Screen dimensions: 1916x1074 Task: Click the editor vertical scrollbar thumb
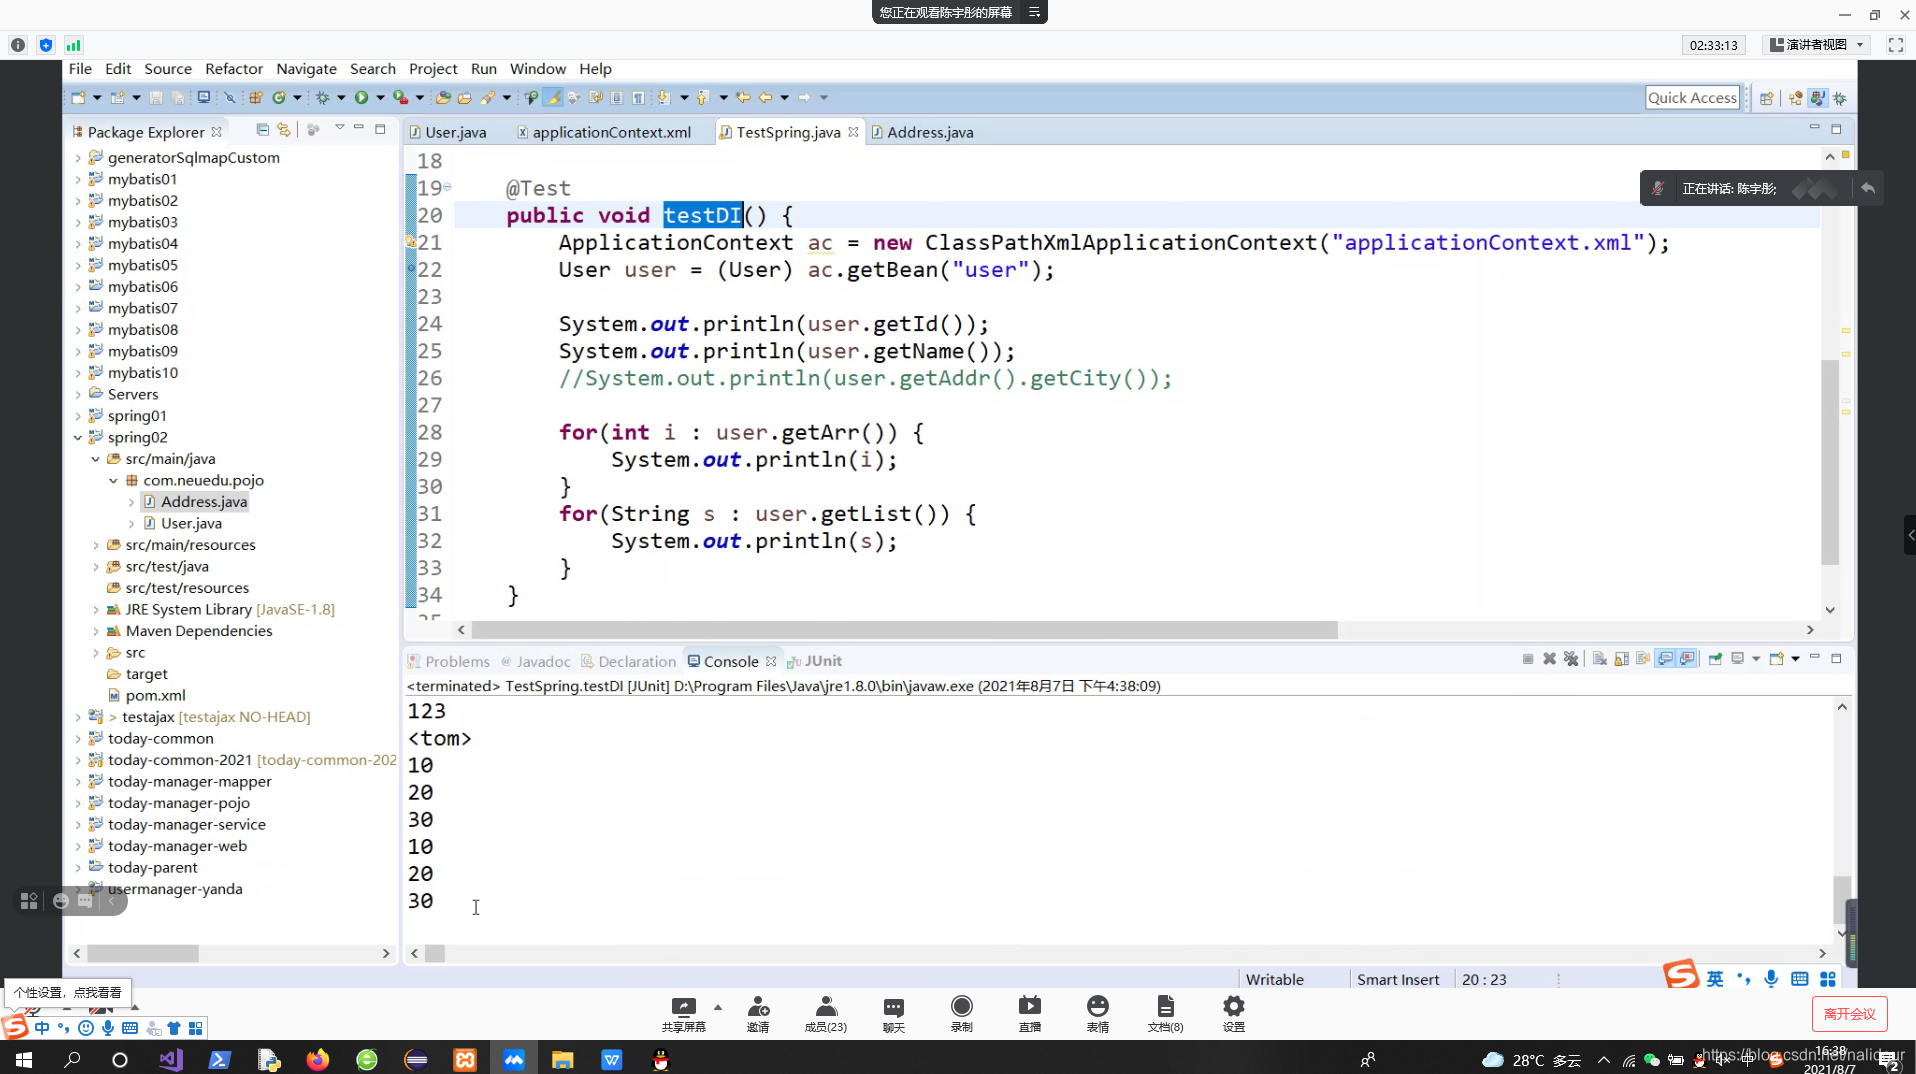(x=1830, y=462)
